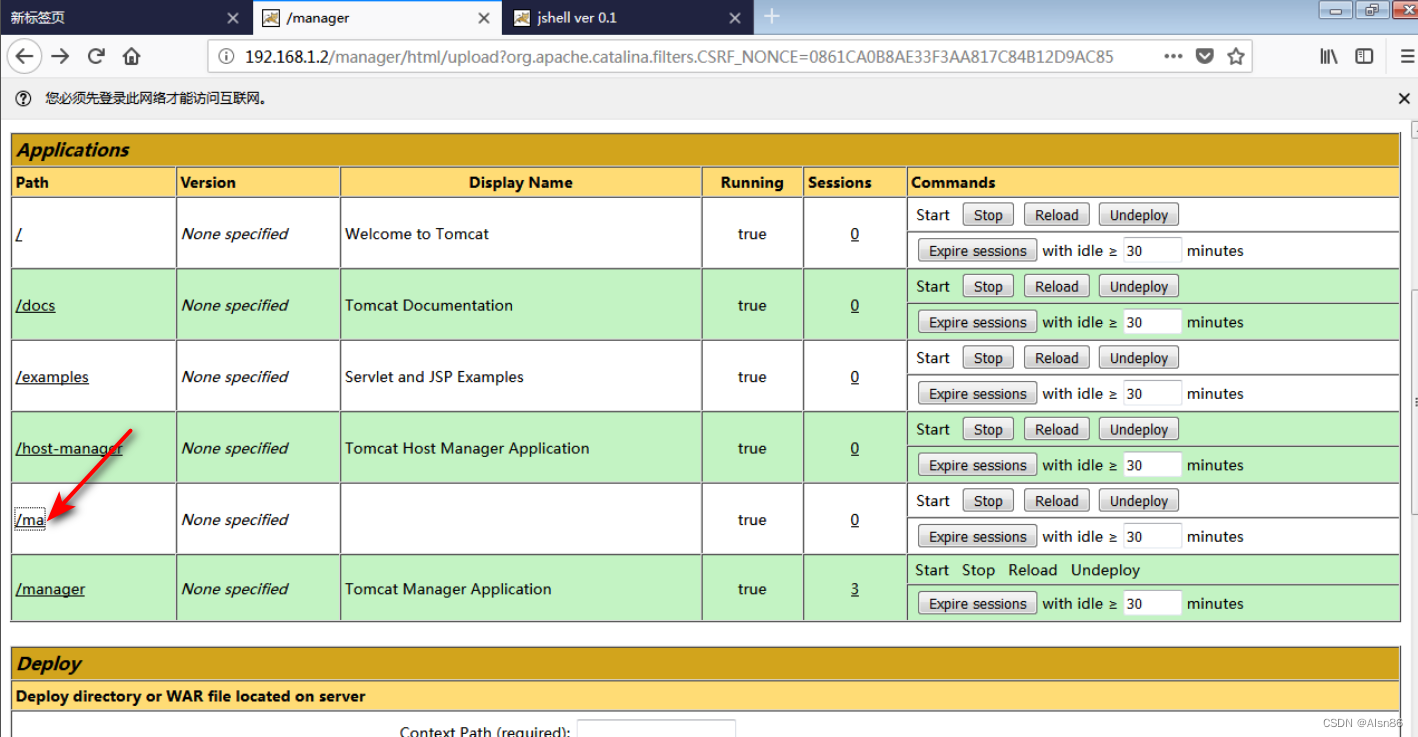The image size is (1418, 737).
Task: Stop the /ma application
Action: pos(988,501)
